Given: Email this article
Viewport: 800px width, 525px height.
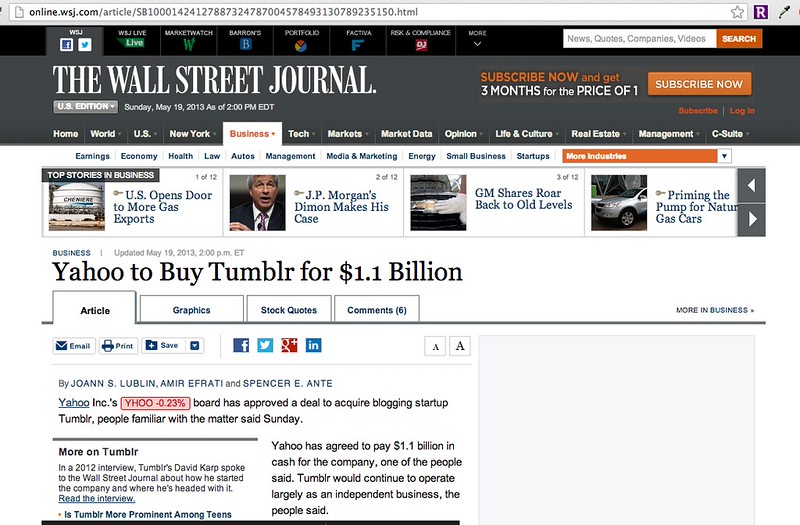Looking at the screenshot, I should [73, 346].
